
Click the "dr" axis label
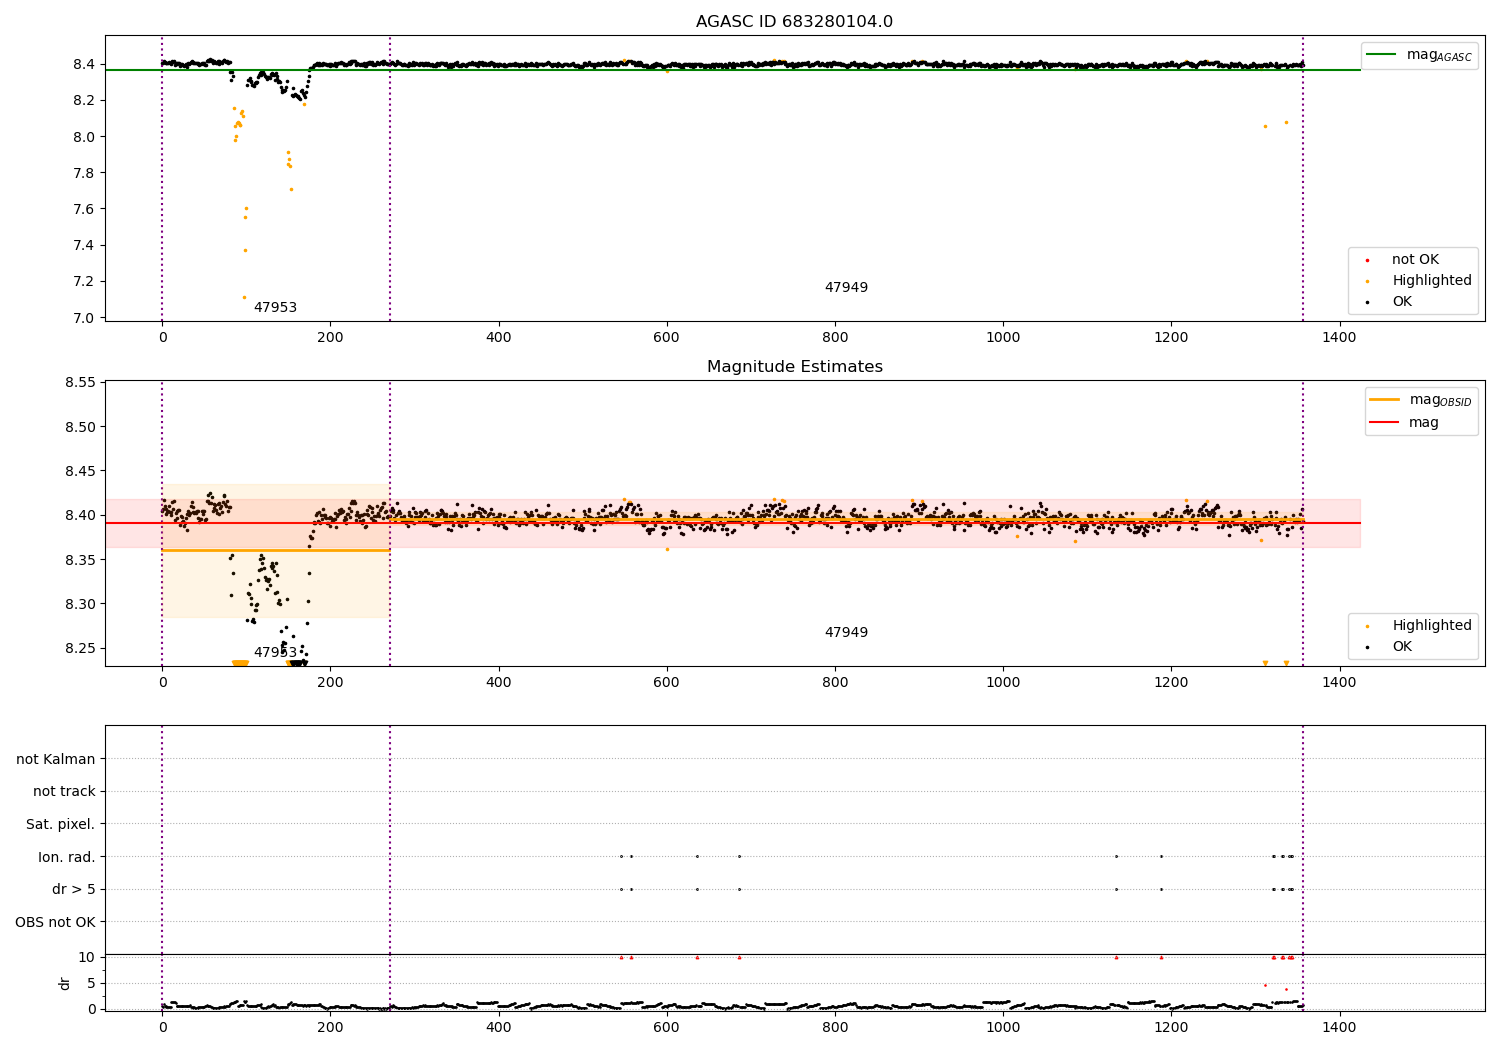click(x=65, y=983)
